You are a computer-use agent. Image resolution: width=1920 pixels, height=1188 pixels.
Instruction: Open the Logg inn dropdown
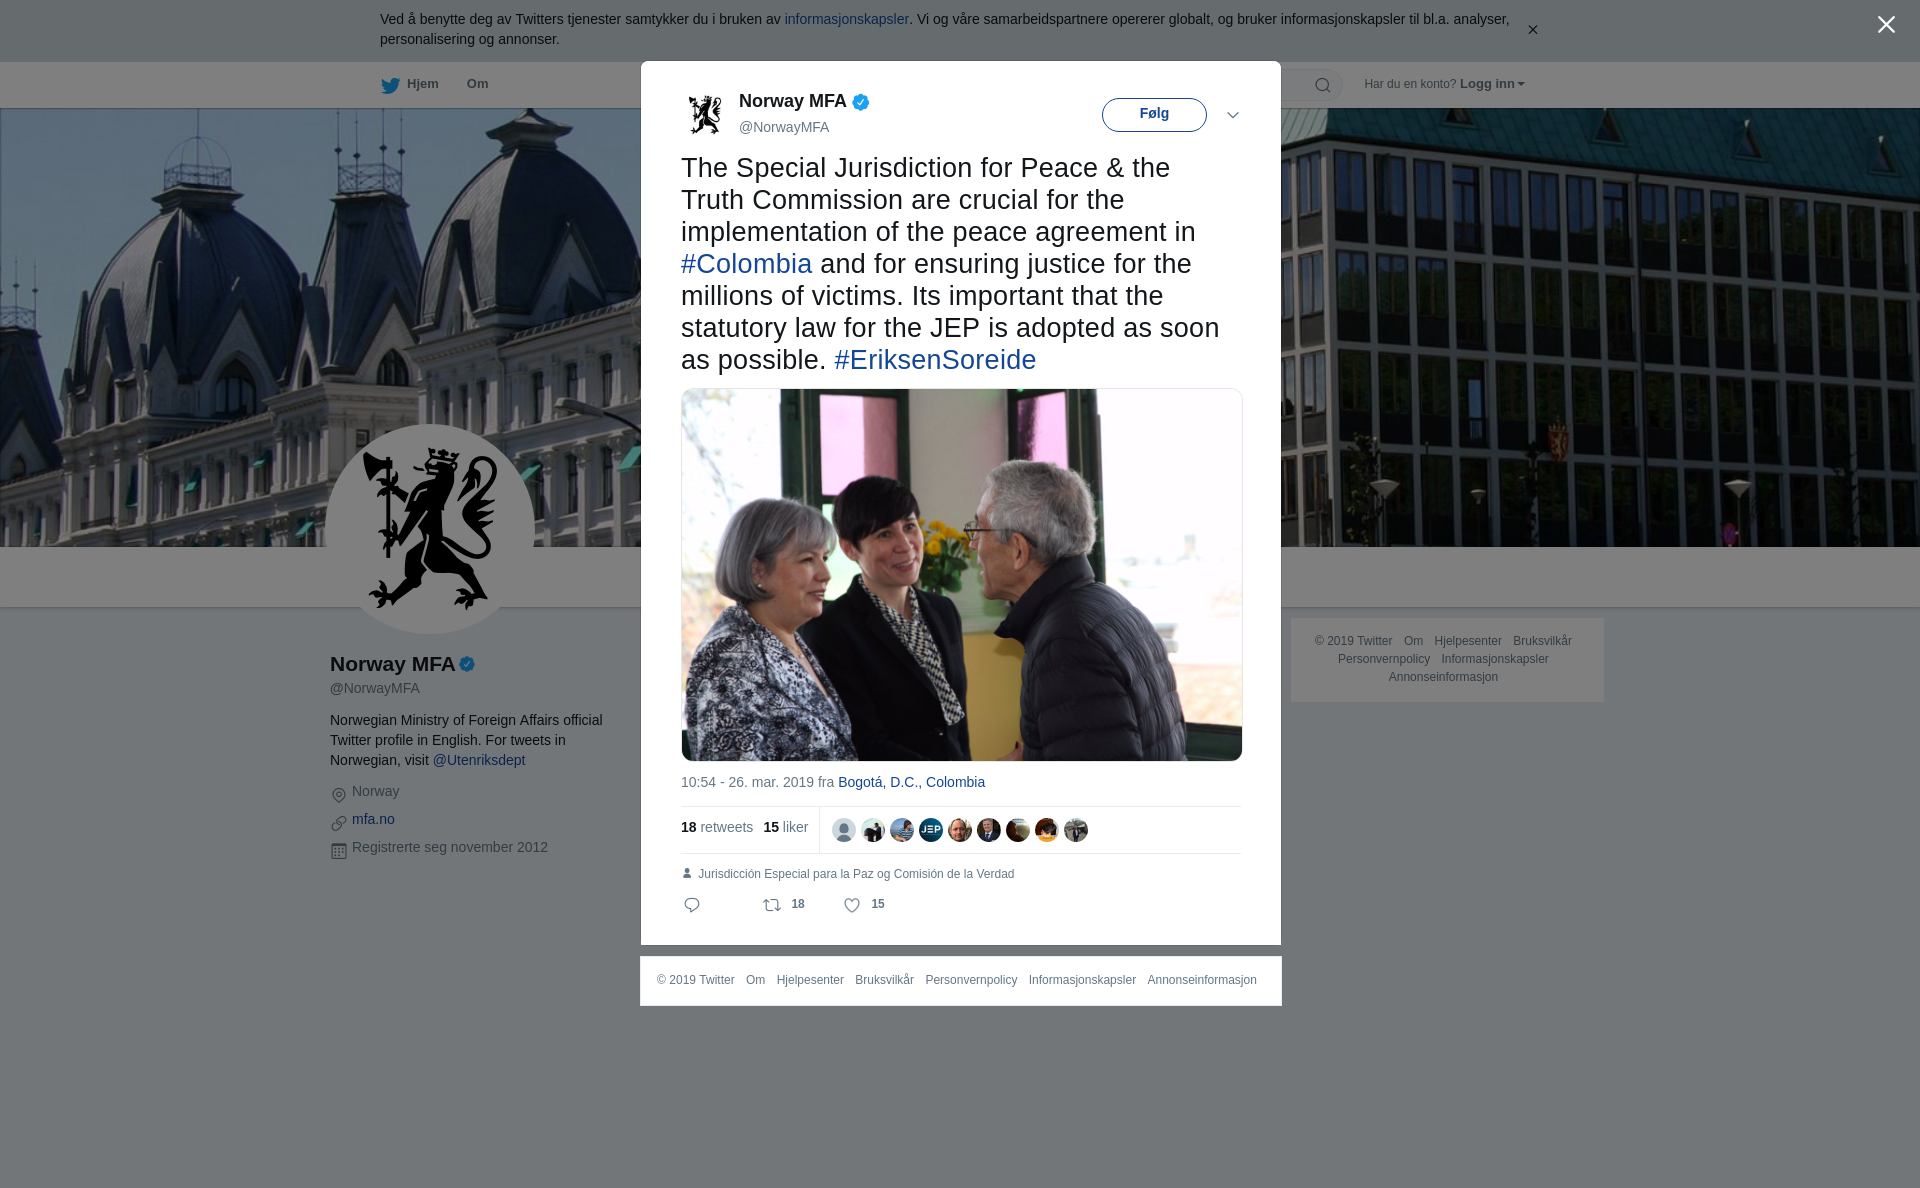click(x=1492, y=84)
